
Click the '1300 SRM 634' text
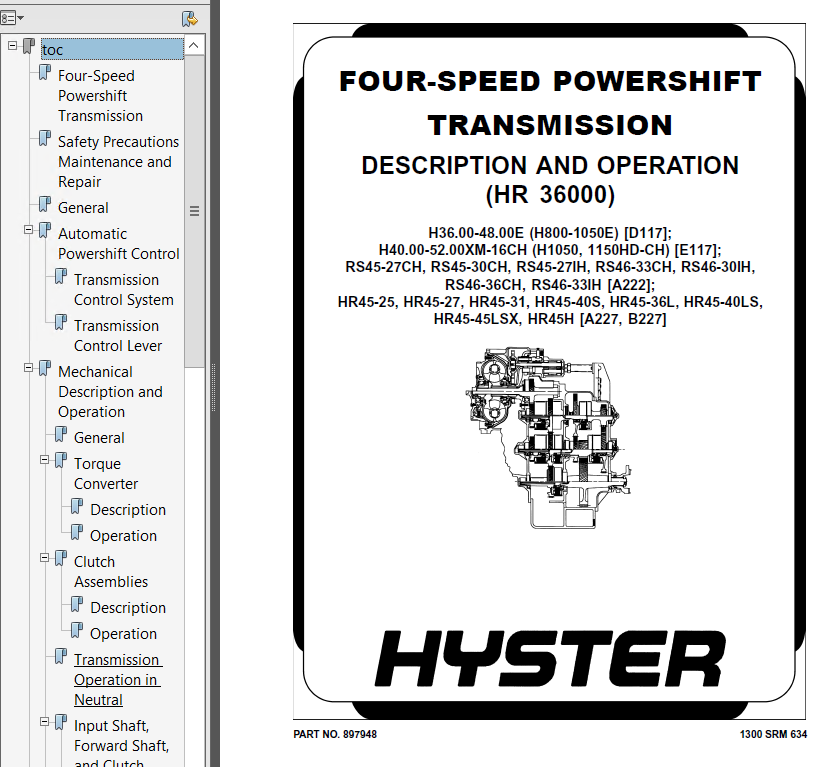(x=773, y=734)
